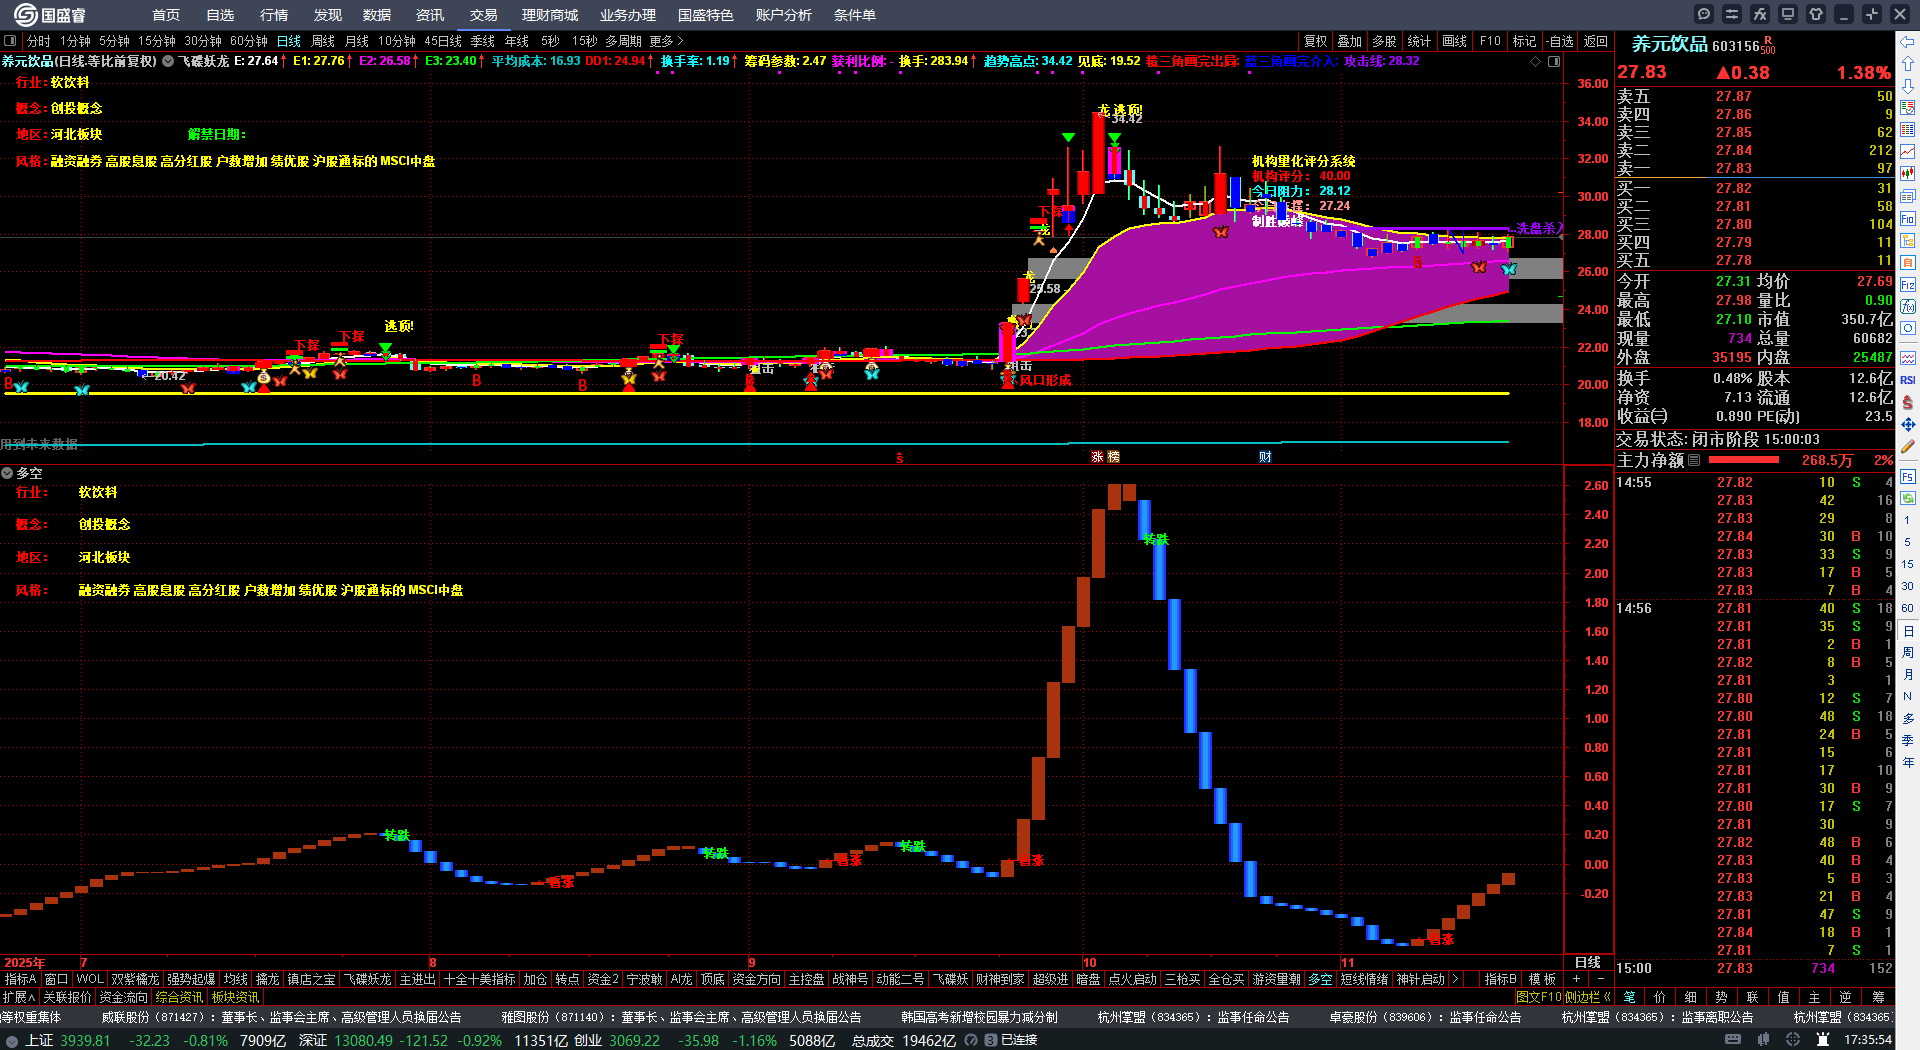The width and height of the screenshot is (1920, 1050).
Task: Open the skin shirt icon in title bar
Action: pos(1816,14)
